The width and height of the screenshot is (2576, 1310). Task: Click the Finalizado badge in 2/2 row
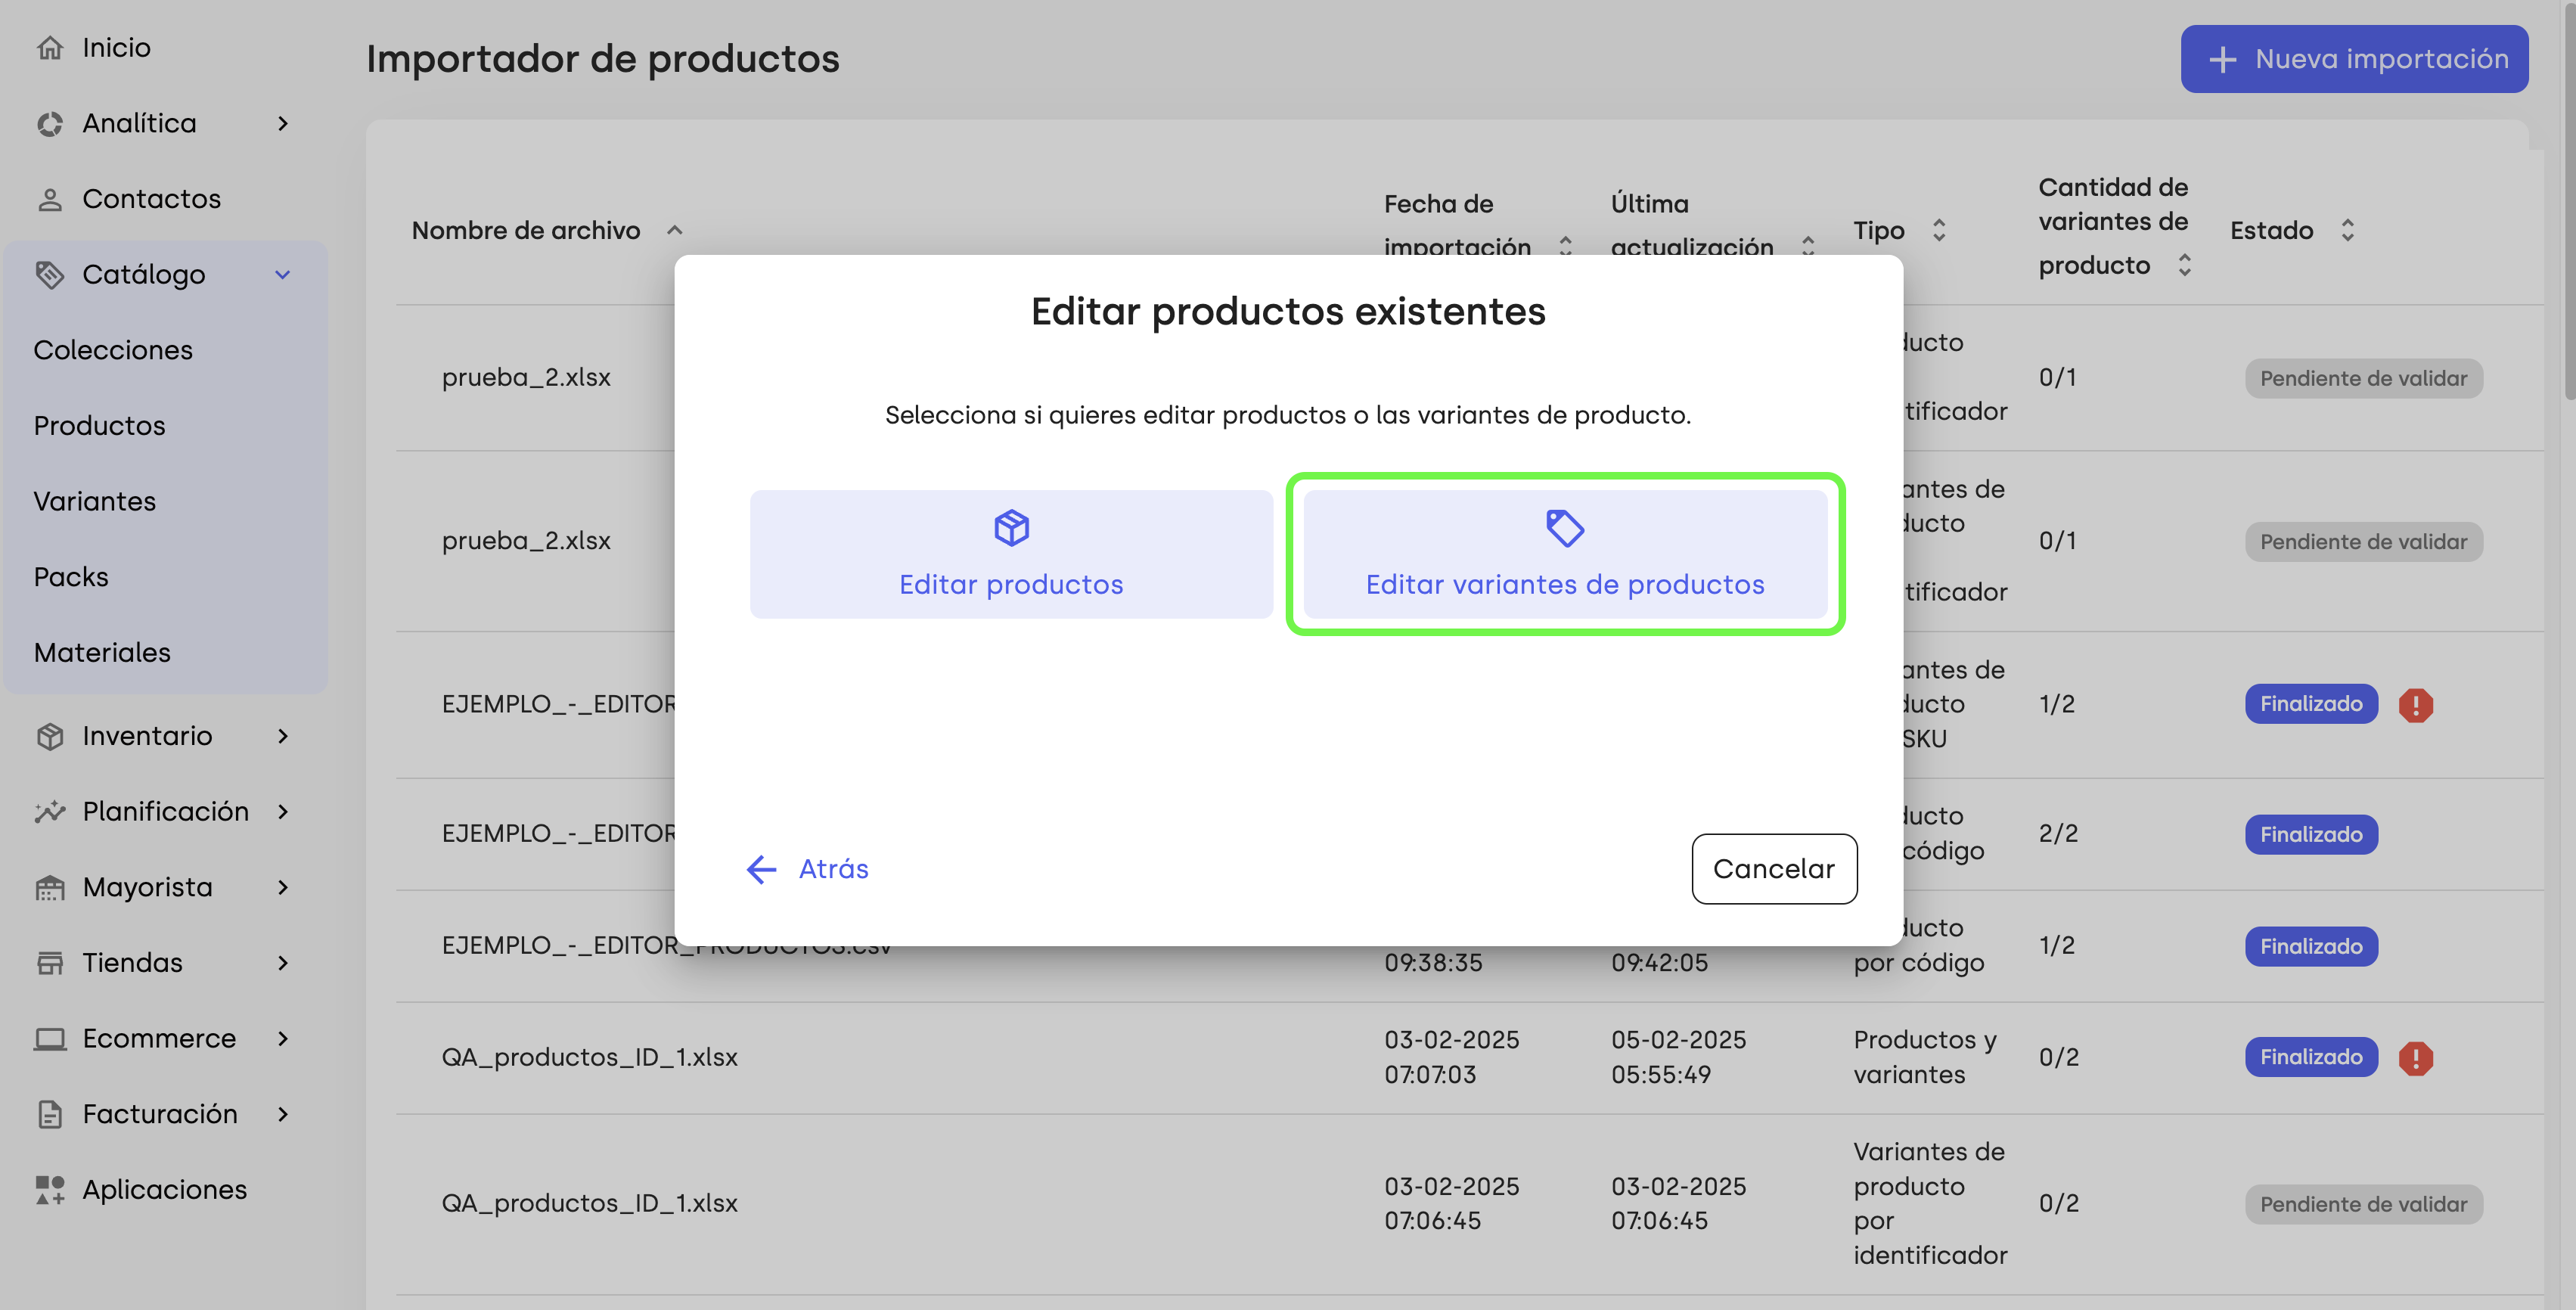[x=2311, y=835]
